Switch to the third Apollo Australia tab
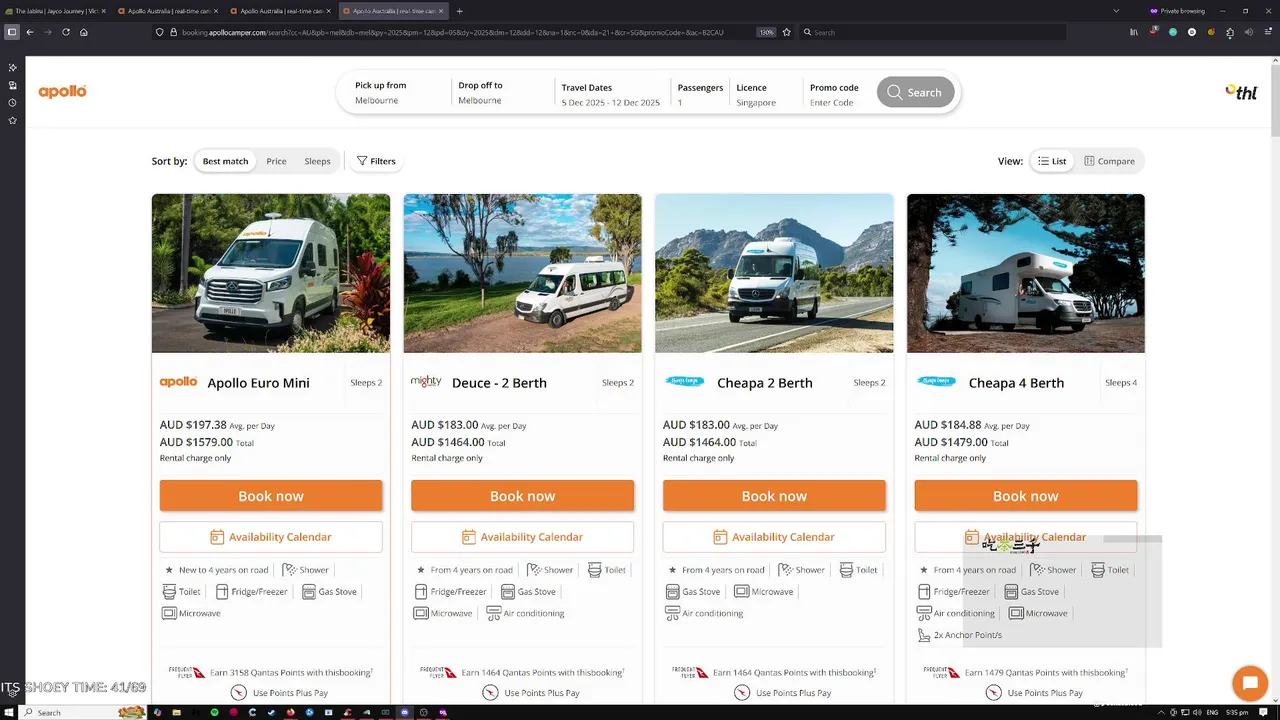This screenshot has height=720, width=1280. point(392,11)
